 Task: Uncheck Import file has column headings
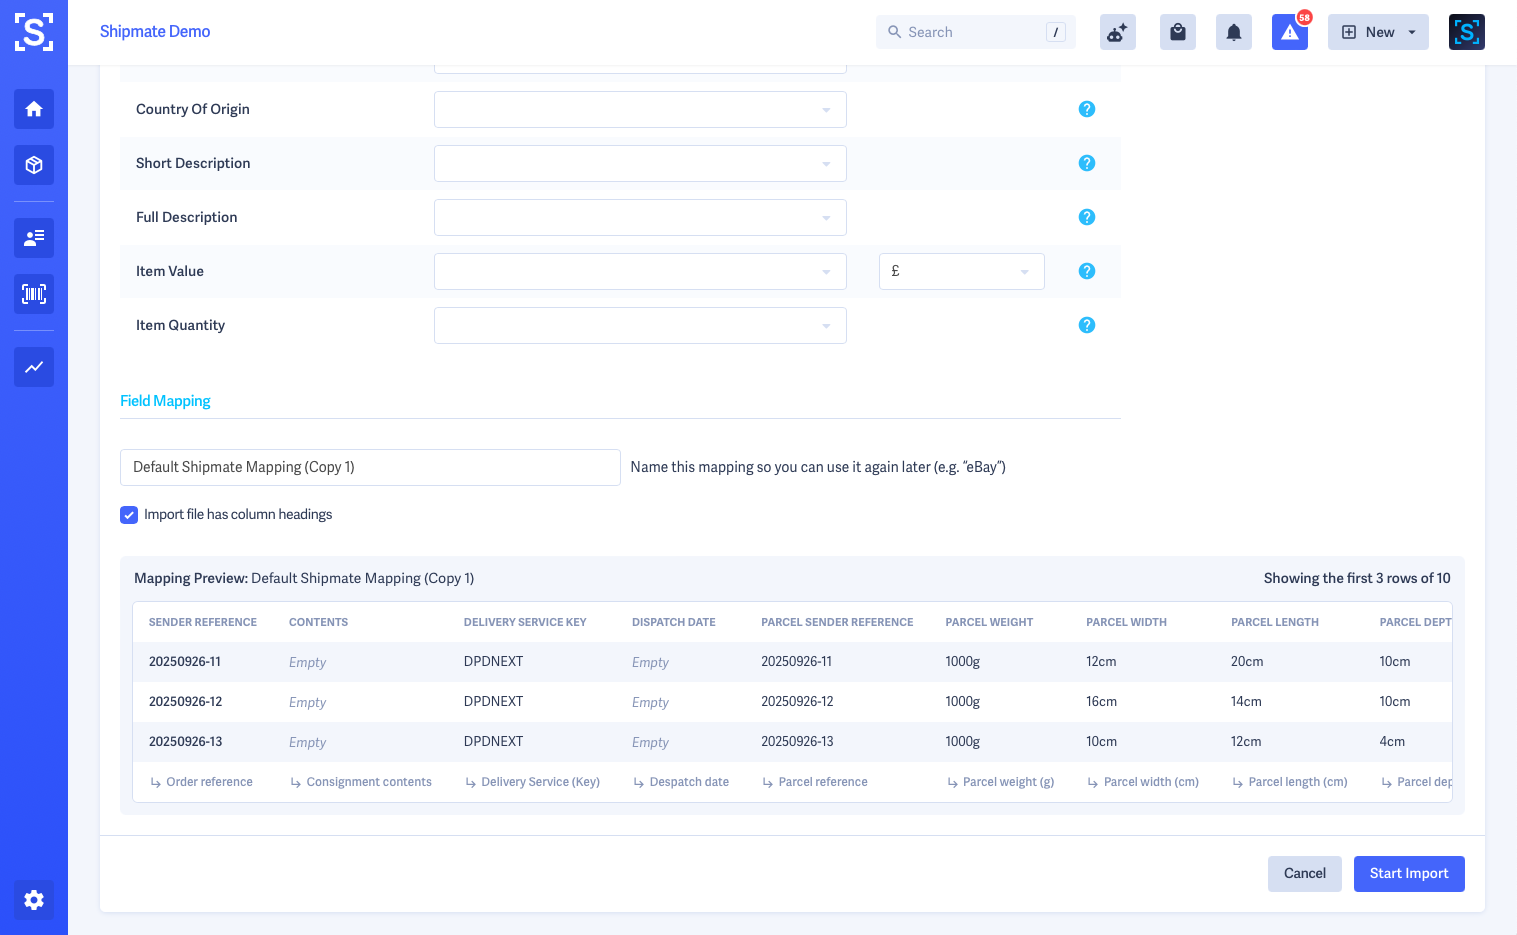[x=129, y=515]
